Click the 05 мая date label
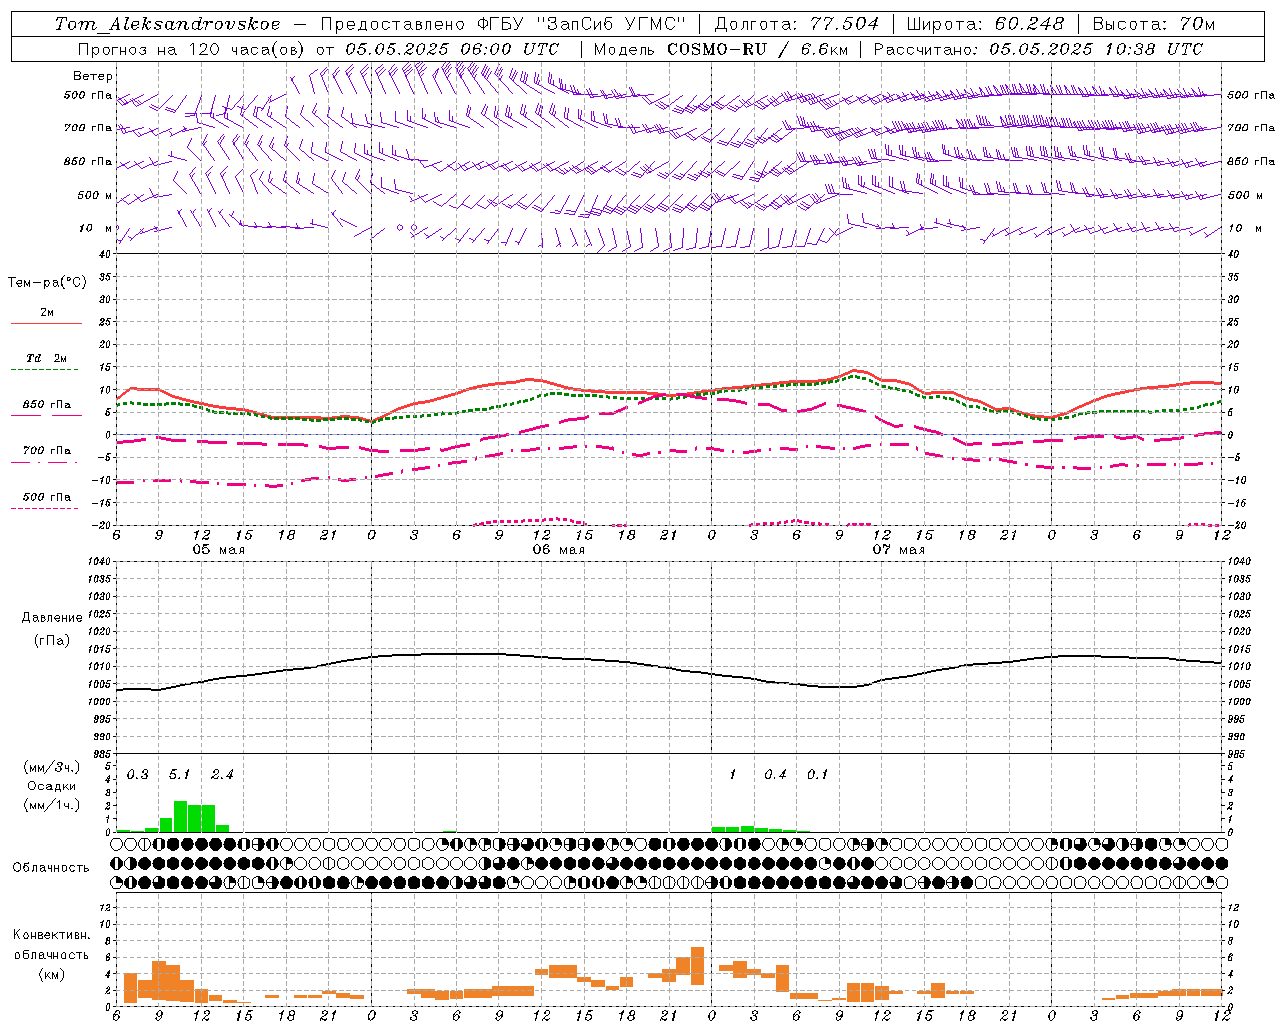Screen dimensions: 1280x1024 click(219, 550)
